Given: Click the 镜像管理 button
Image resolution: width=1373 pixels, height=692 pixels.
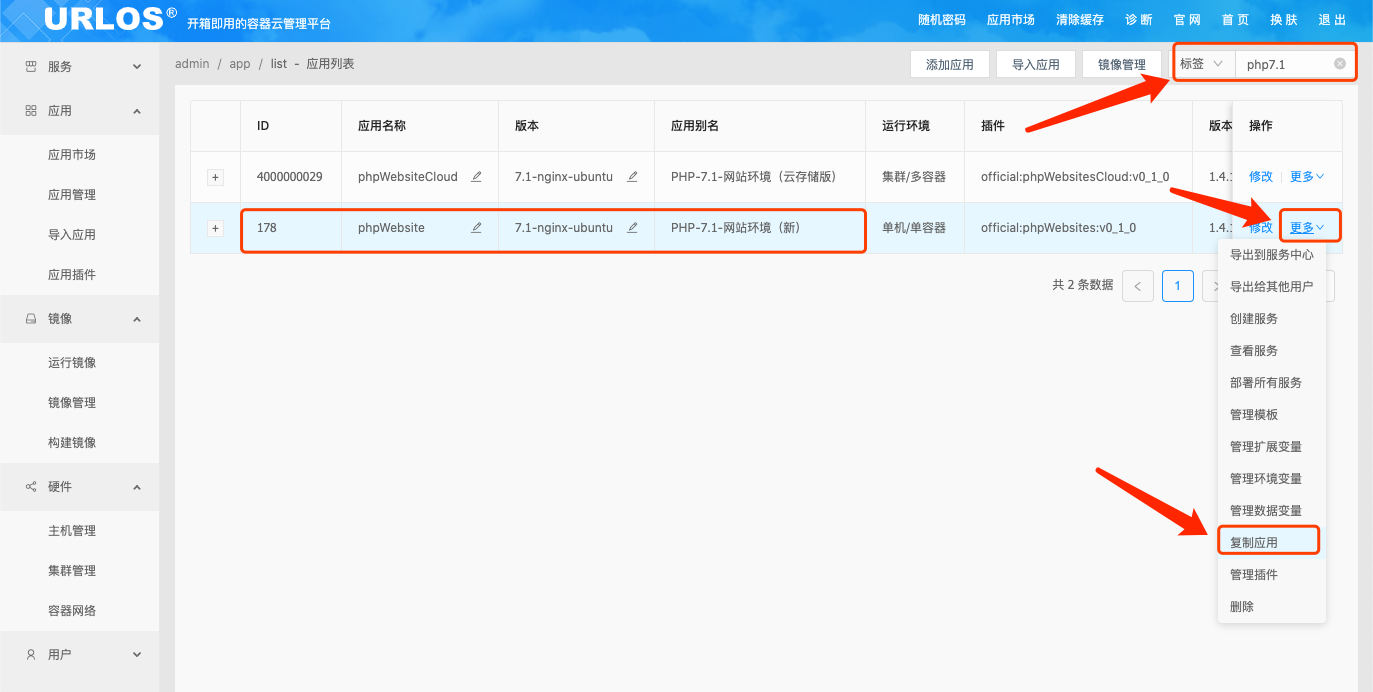Looking at the screenshot, I should coord(1121,63).
